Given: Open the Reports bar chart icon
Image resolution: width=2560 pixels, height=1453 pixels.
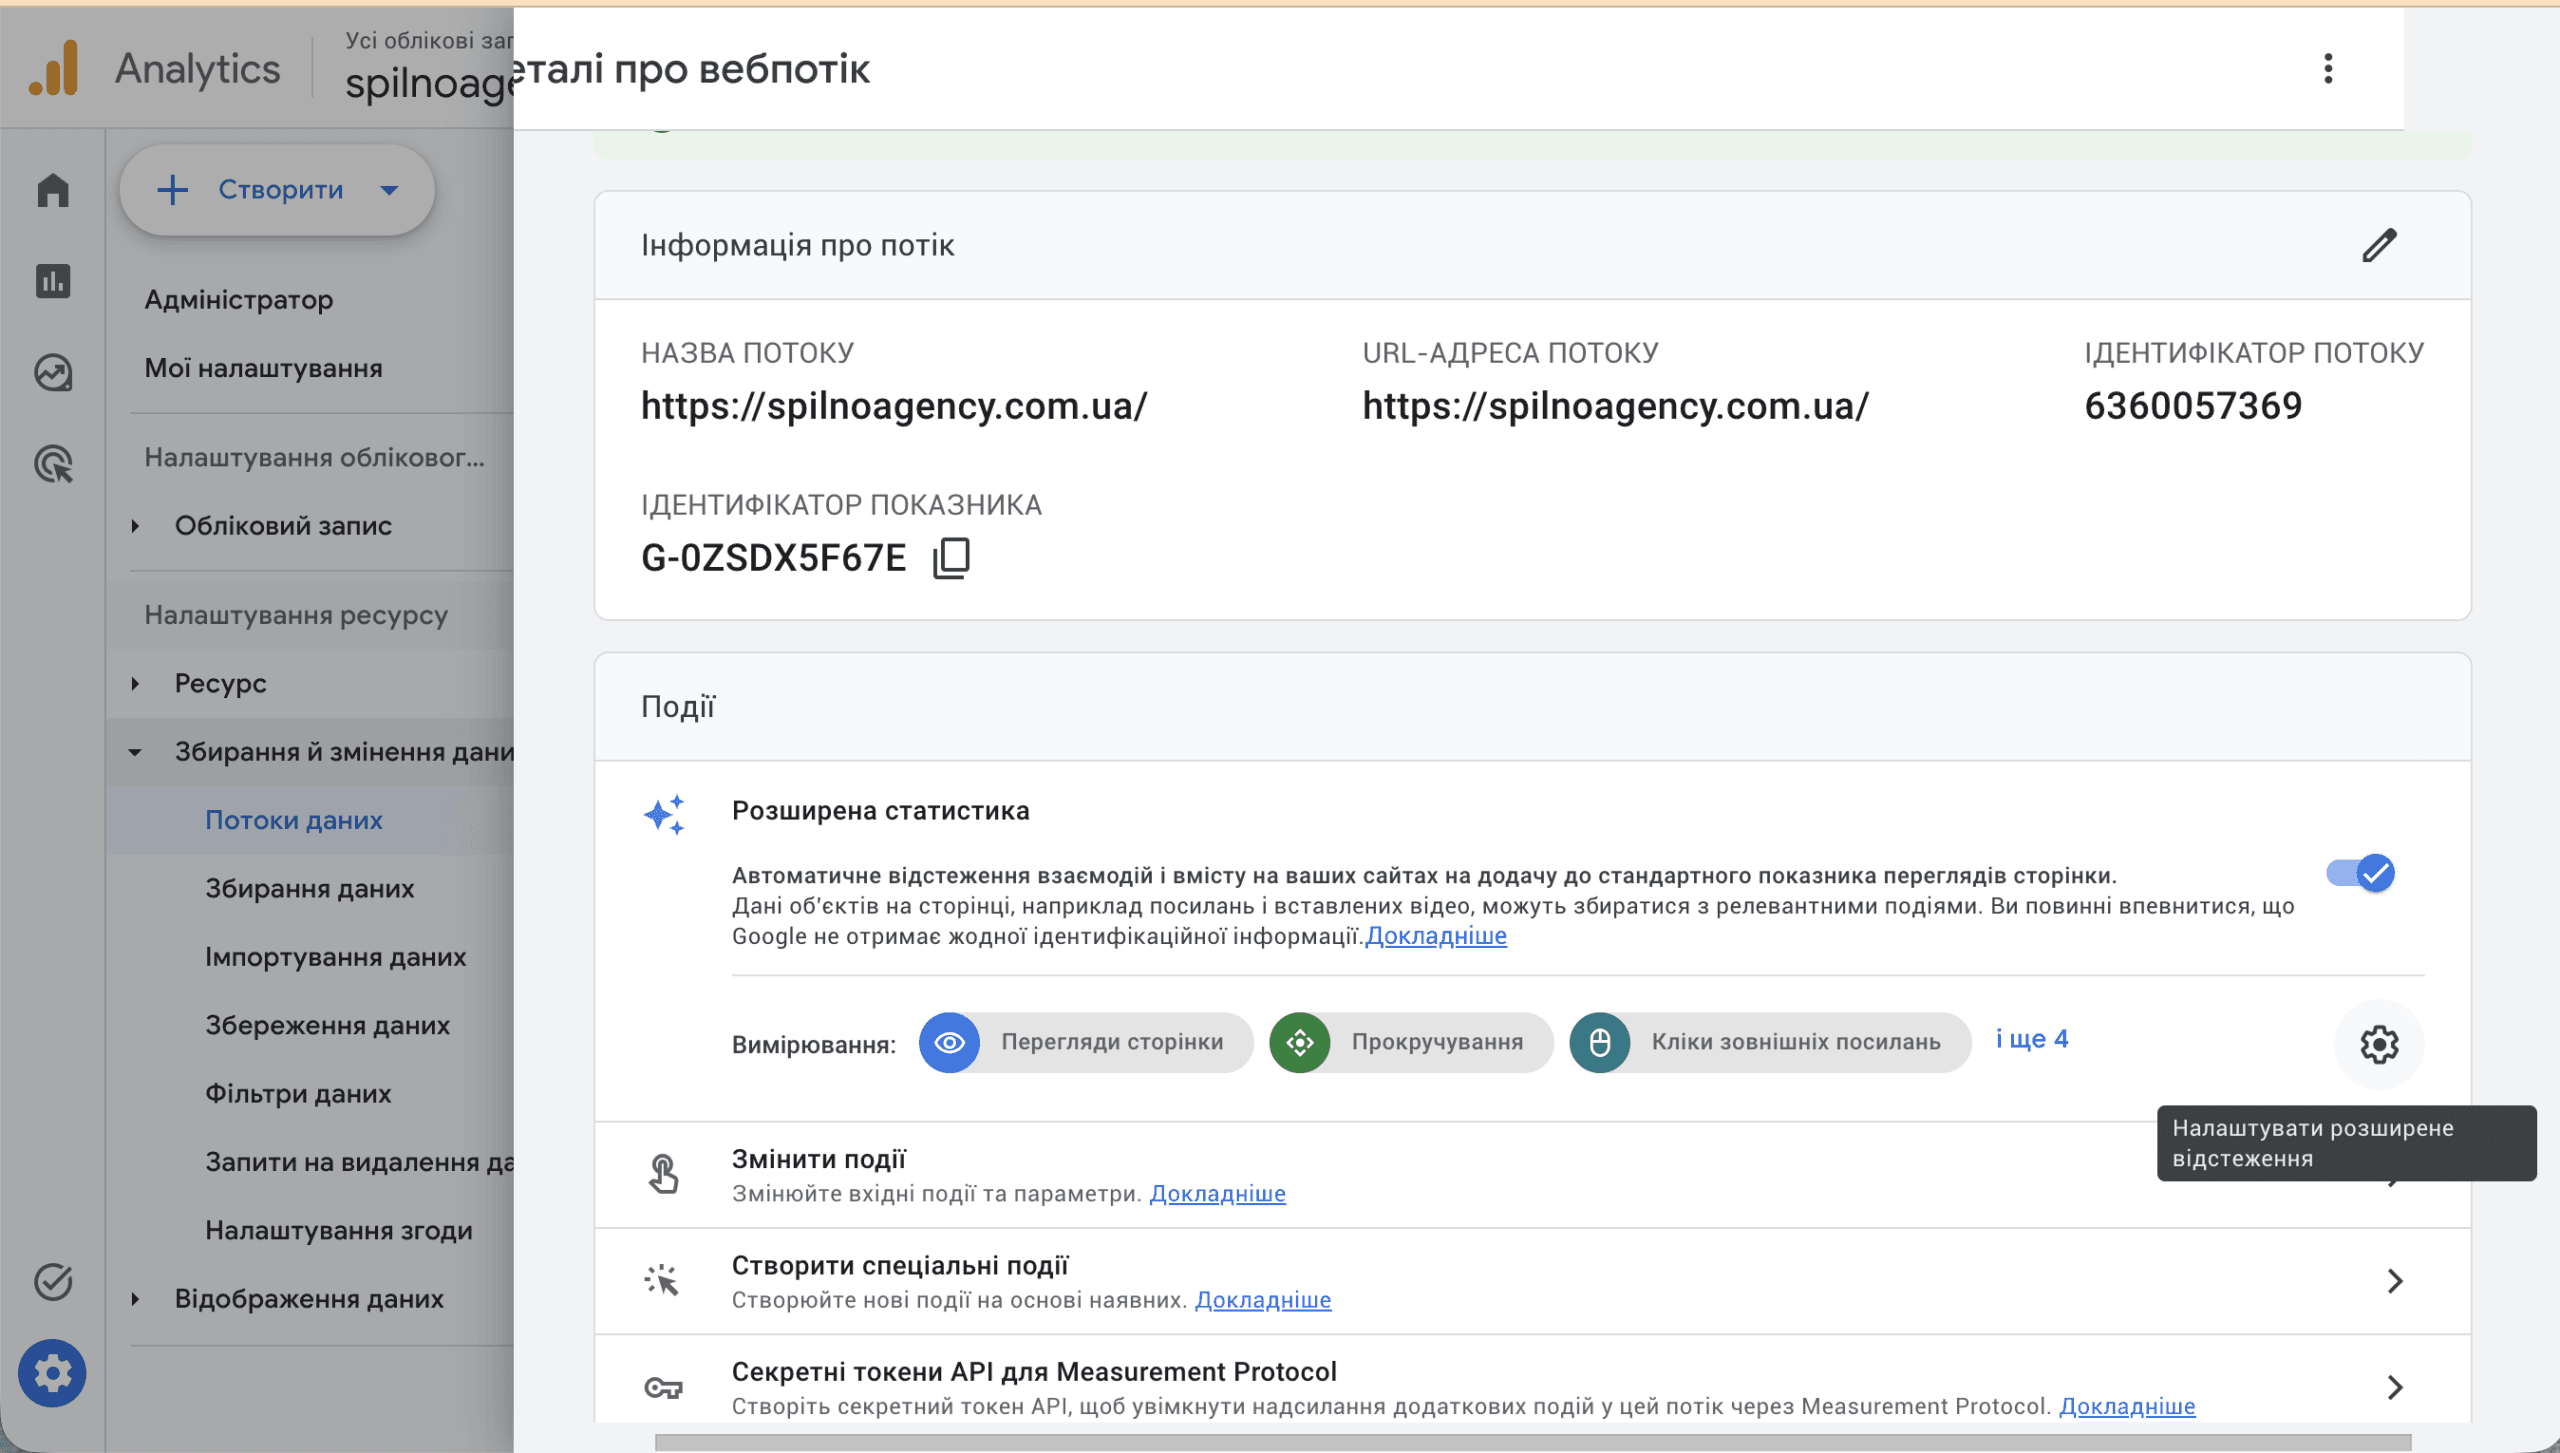Looking at the screenshot, I should click(53, 281).
